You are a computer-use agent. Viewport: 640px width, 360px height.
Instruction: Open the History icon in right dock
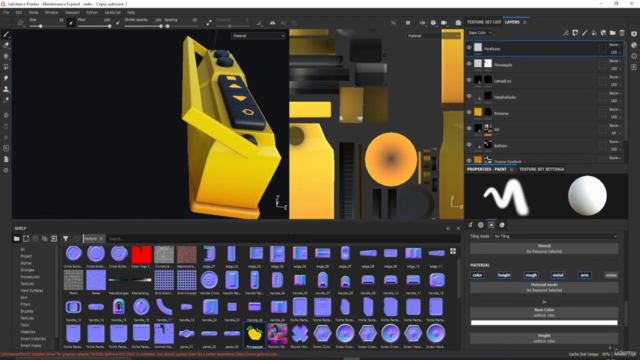pos(634,56)
